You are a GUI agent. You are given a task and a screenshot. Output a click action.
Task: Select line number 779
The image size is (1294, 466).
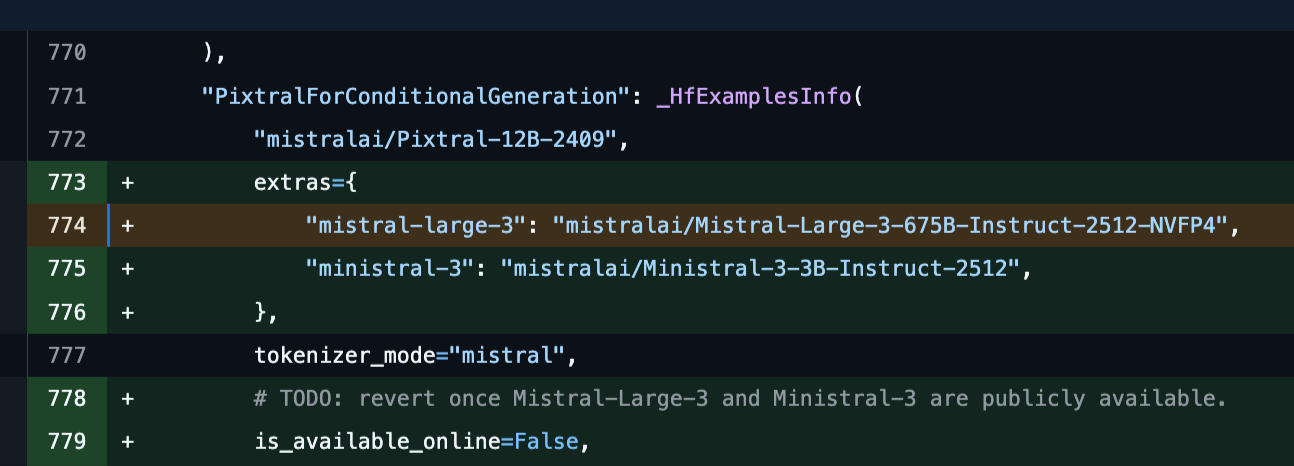(67, 441)
